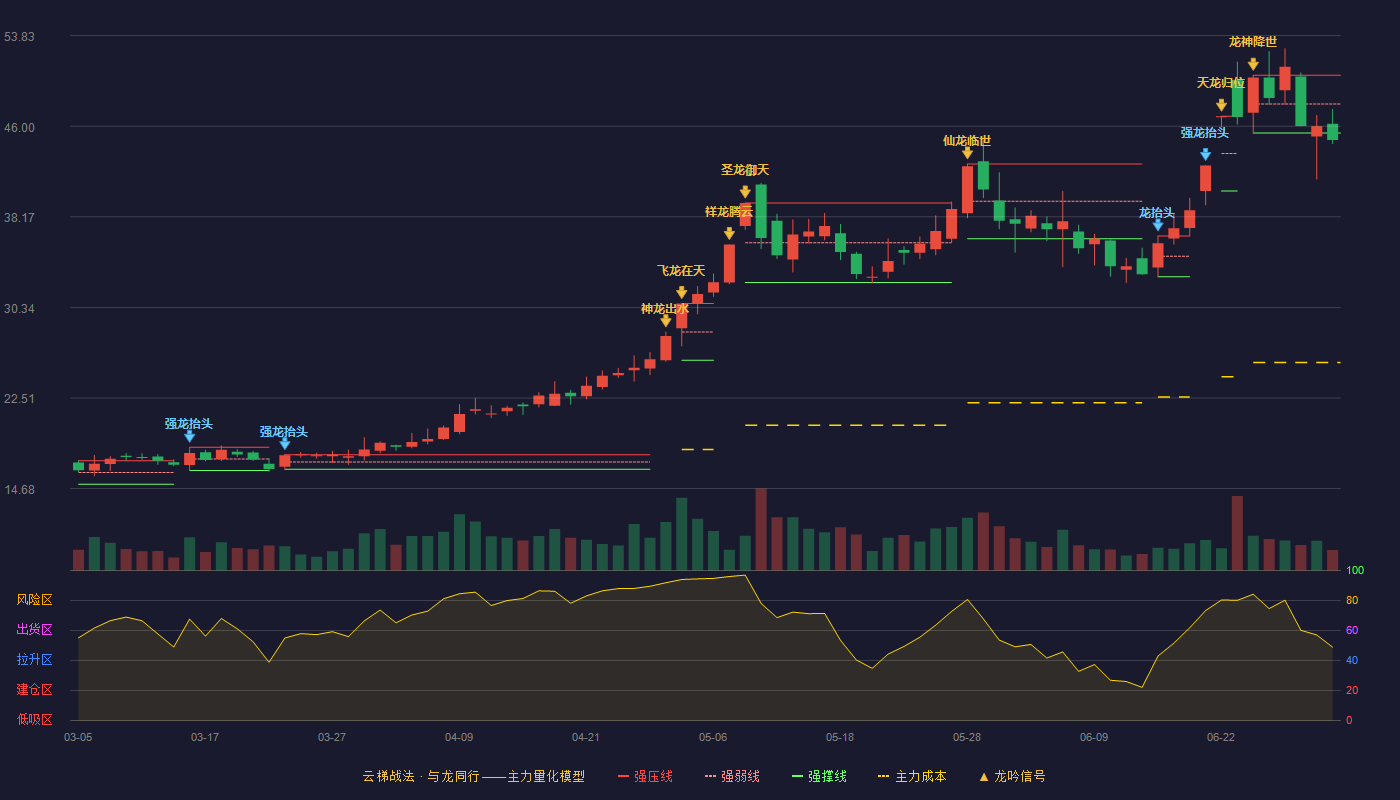This screenshot has width=1400, height=800.
Task: Click the 22.51 price axis label
Action: [x=19, y=399]
